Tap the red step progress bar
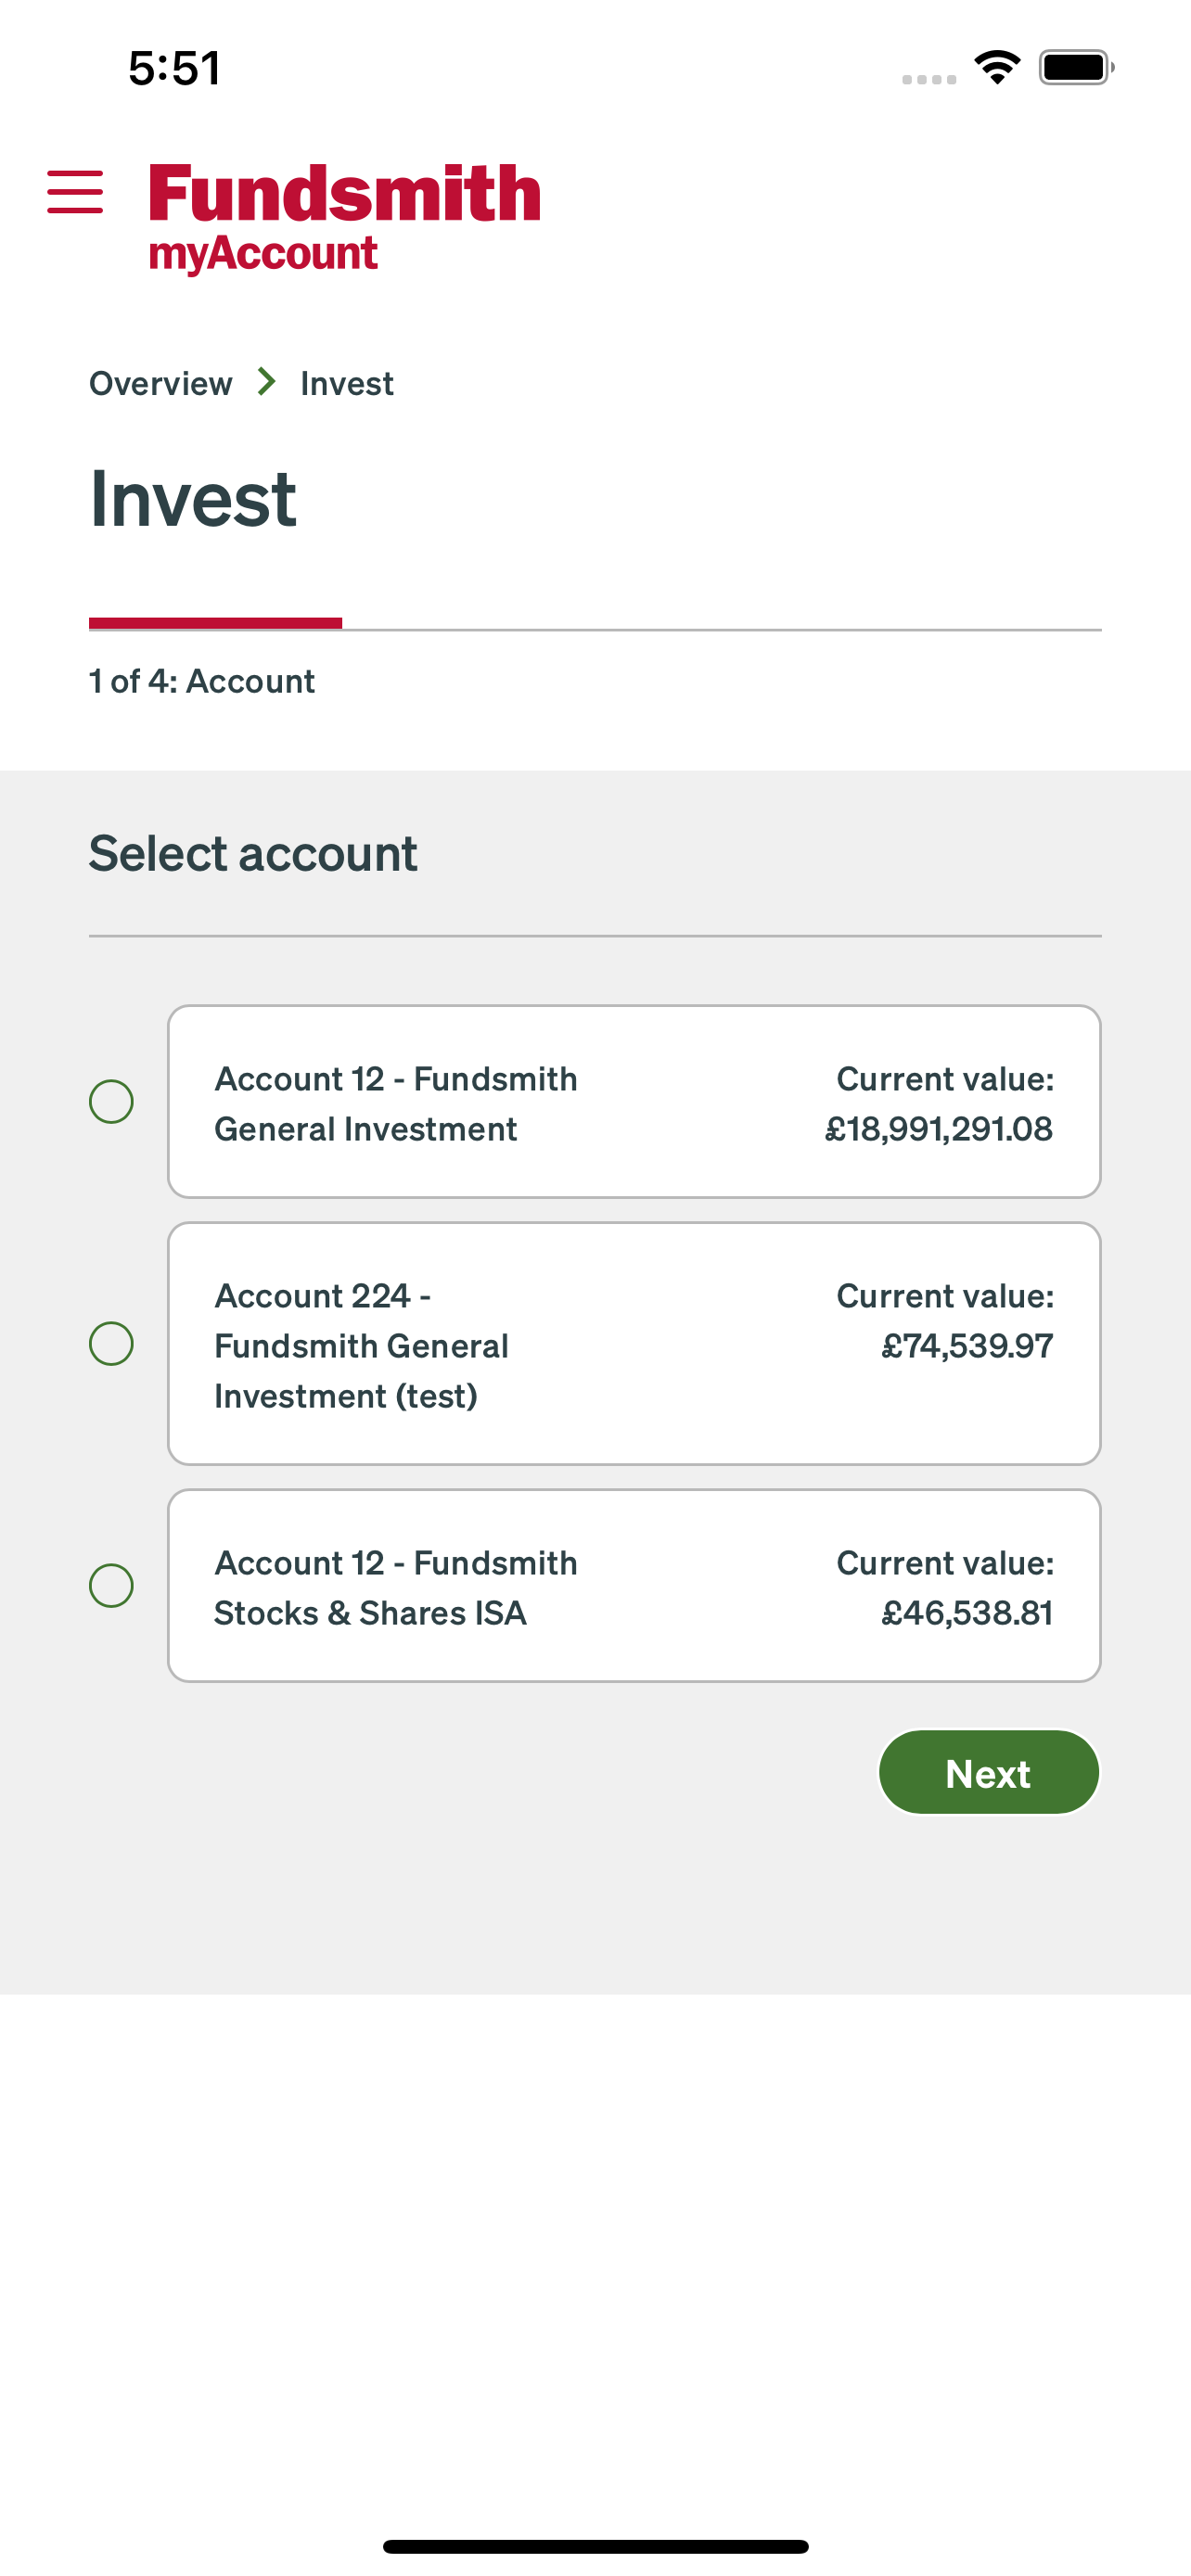 [x=215, y=624]
